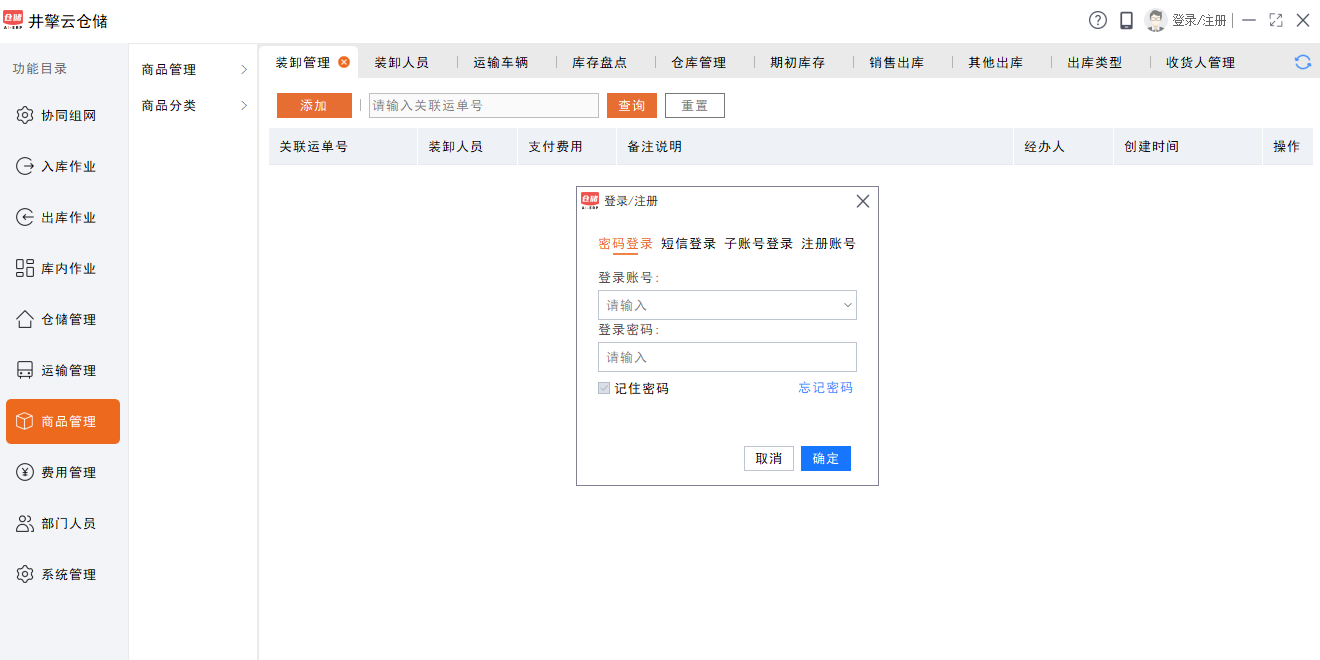Click the help question mark icon

pos(1098,20)
